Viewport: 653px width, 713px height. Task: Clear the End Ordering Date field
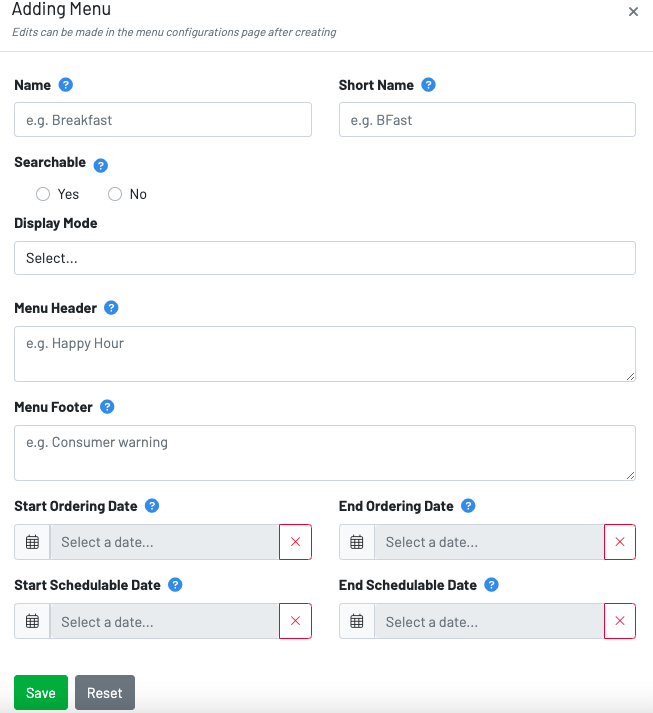pyautogui.click(x=619, y=542)
